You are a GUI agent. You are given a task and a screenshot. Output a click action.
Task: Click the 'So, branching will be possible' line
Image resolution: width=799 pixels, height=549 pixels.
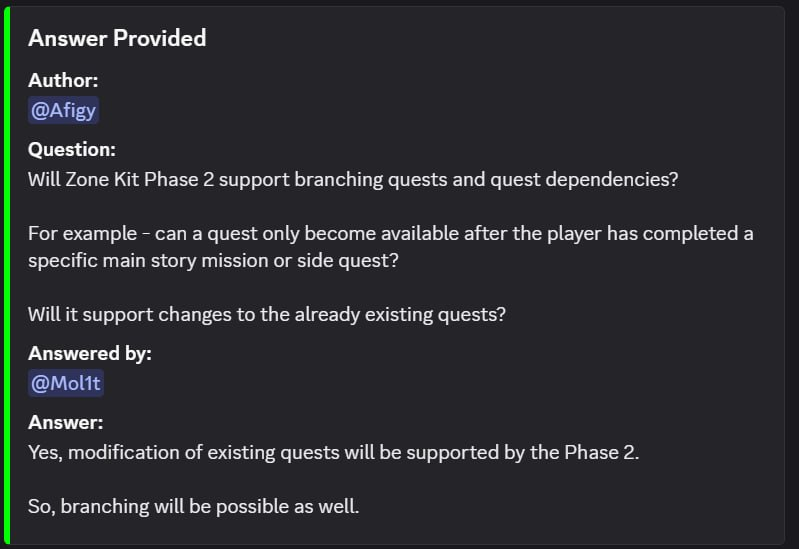[x=194, y=507]
